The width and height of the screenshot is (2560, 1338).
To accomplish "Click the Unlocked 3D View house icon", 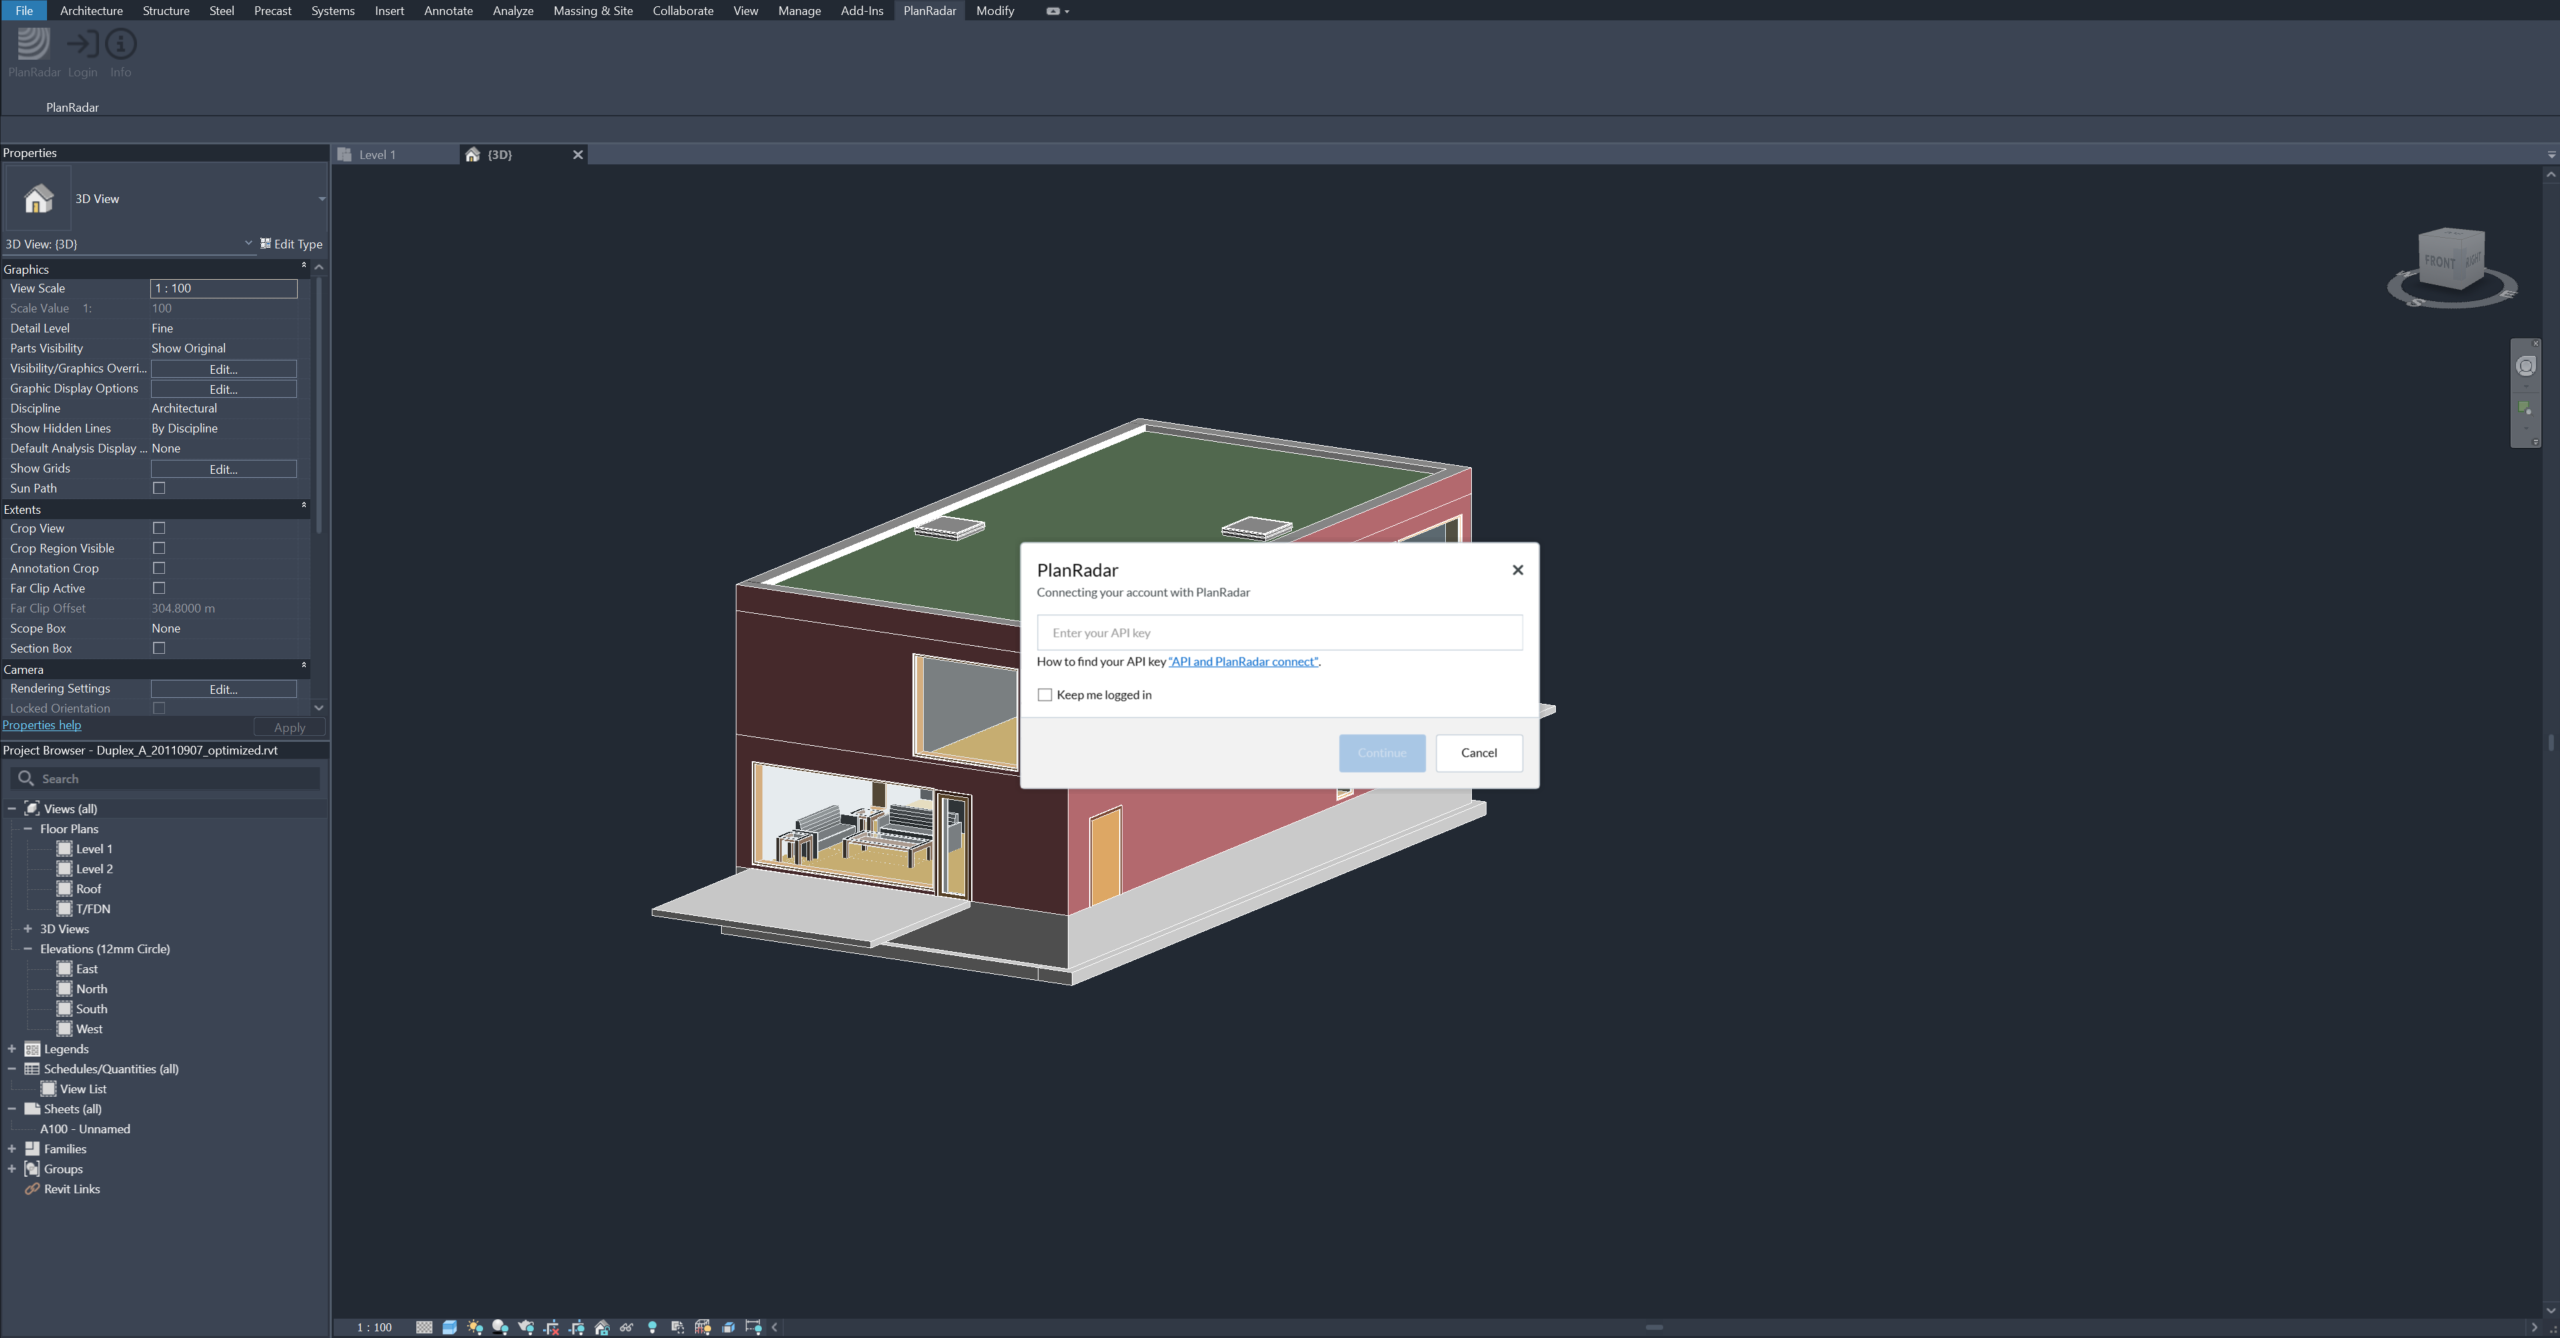I will (602, 1327).
